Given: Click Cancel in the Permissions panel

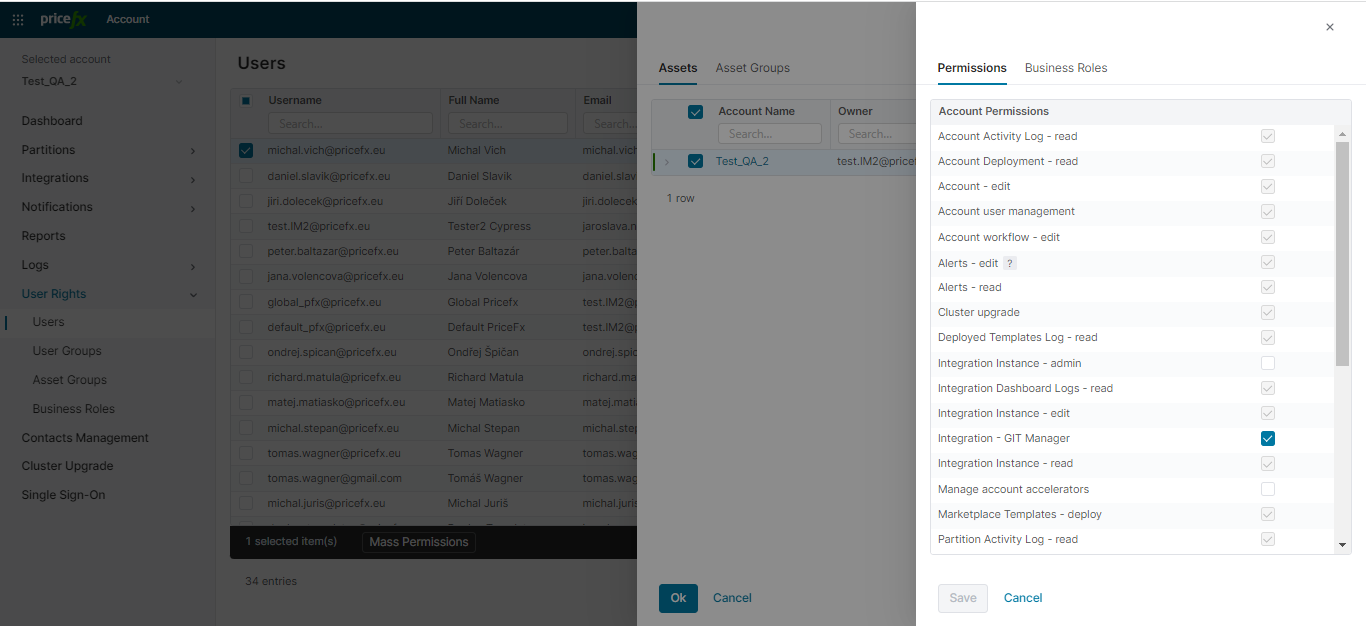Looking at the screenshot, I should (x=1022, y=598).
